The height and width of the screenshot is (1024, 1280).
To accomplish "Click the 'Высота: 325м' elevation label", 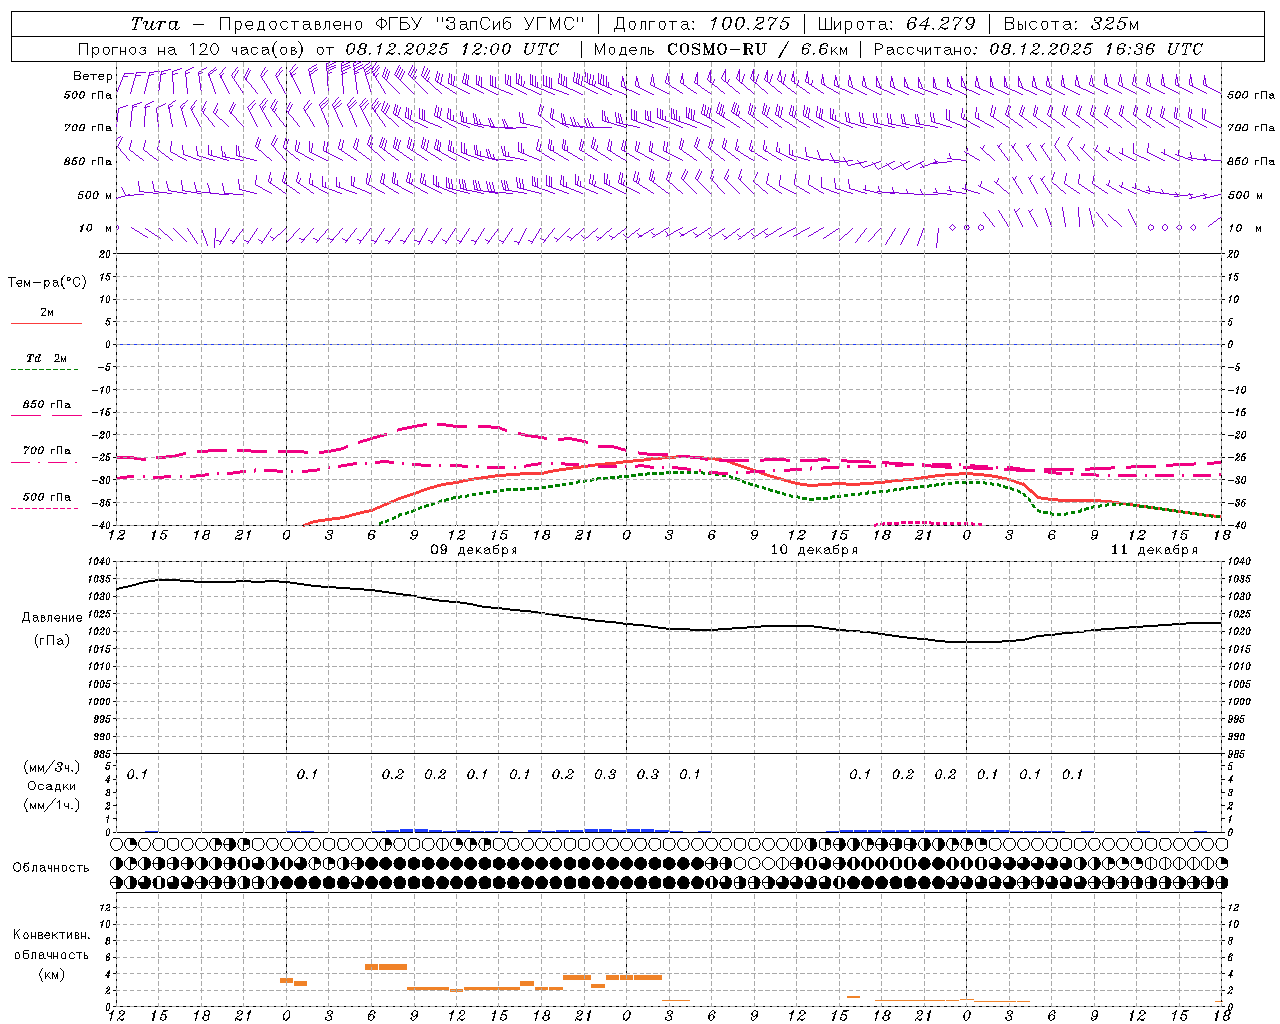I will click(x=1071, y=24).
